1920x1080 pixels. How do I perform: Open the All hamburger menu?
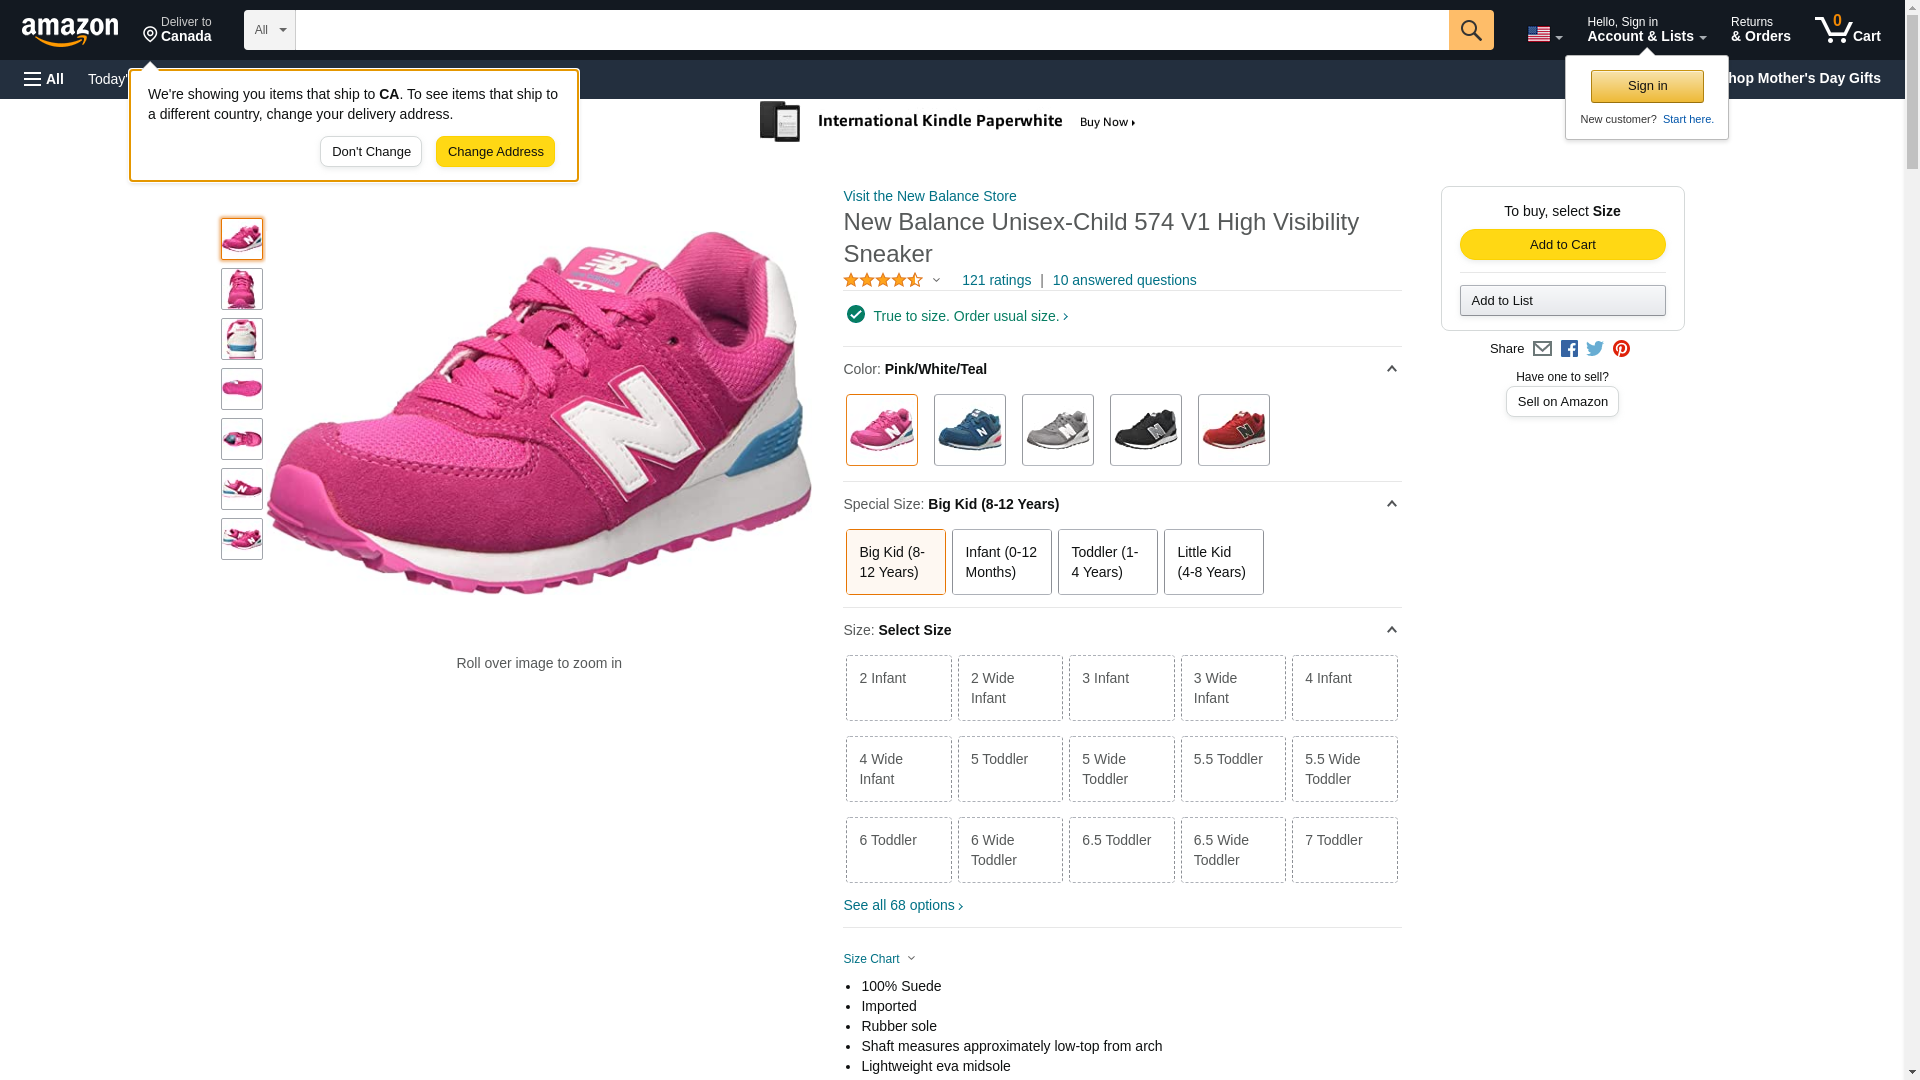click(x=44, y=79)
